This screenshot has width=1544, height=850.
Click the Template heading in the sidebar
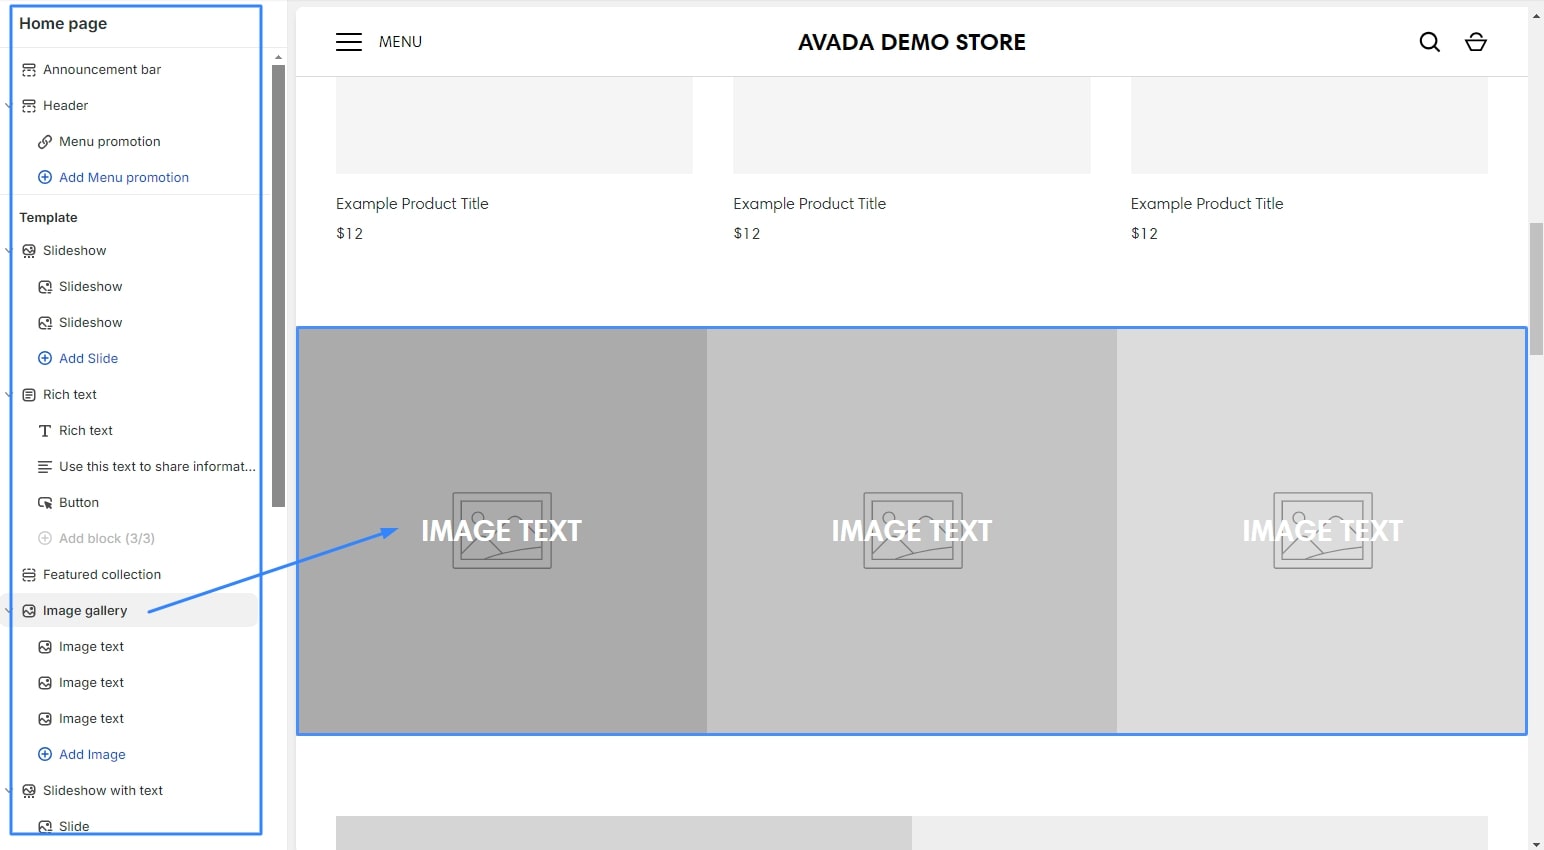click(48, 218)
